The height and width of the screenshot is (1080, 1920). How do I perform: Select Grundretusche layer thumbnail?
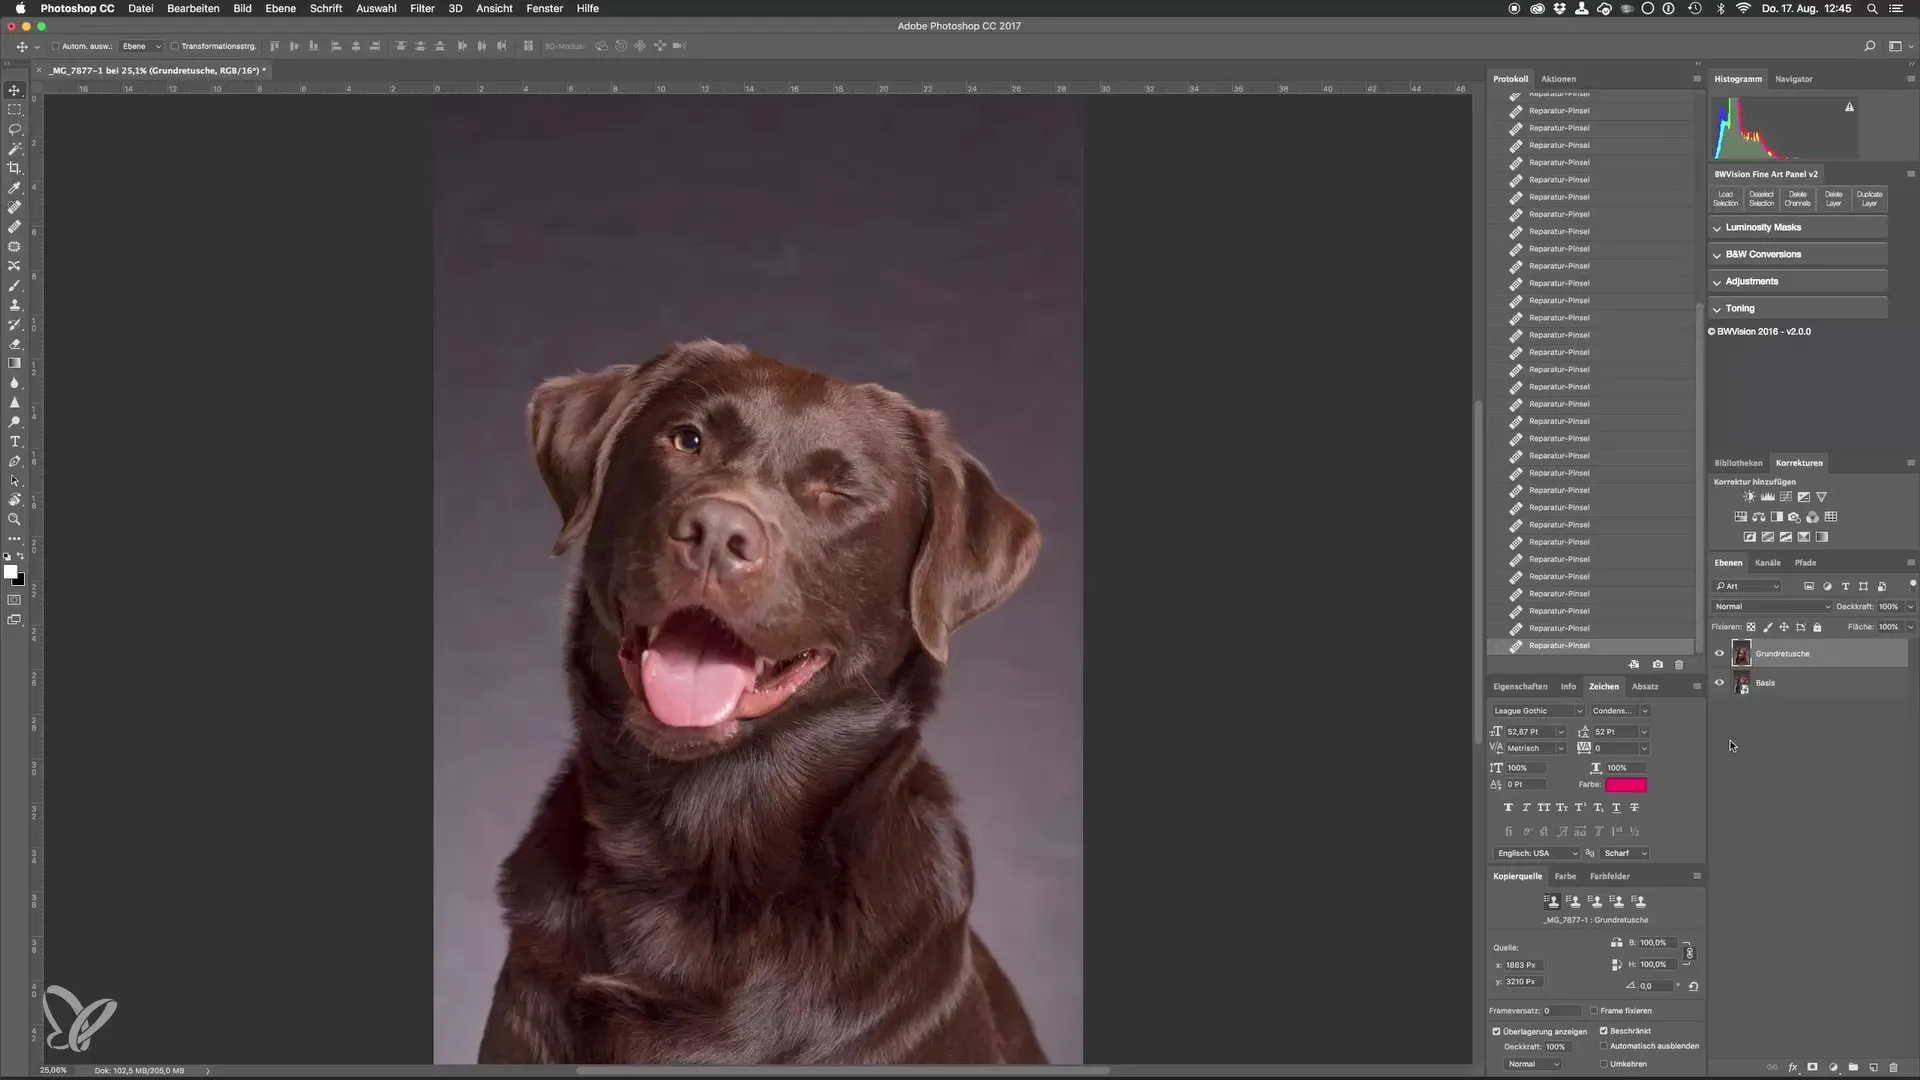(1741, 654)
